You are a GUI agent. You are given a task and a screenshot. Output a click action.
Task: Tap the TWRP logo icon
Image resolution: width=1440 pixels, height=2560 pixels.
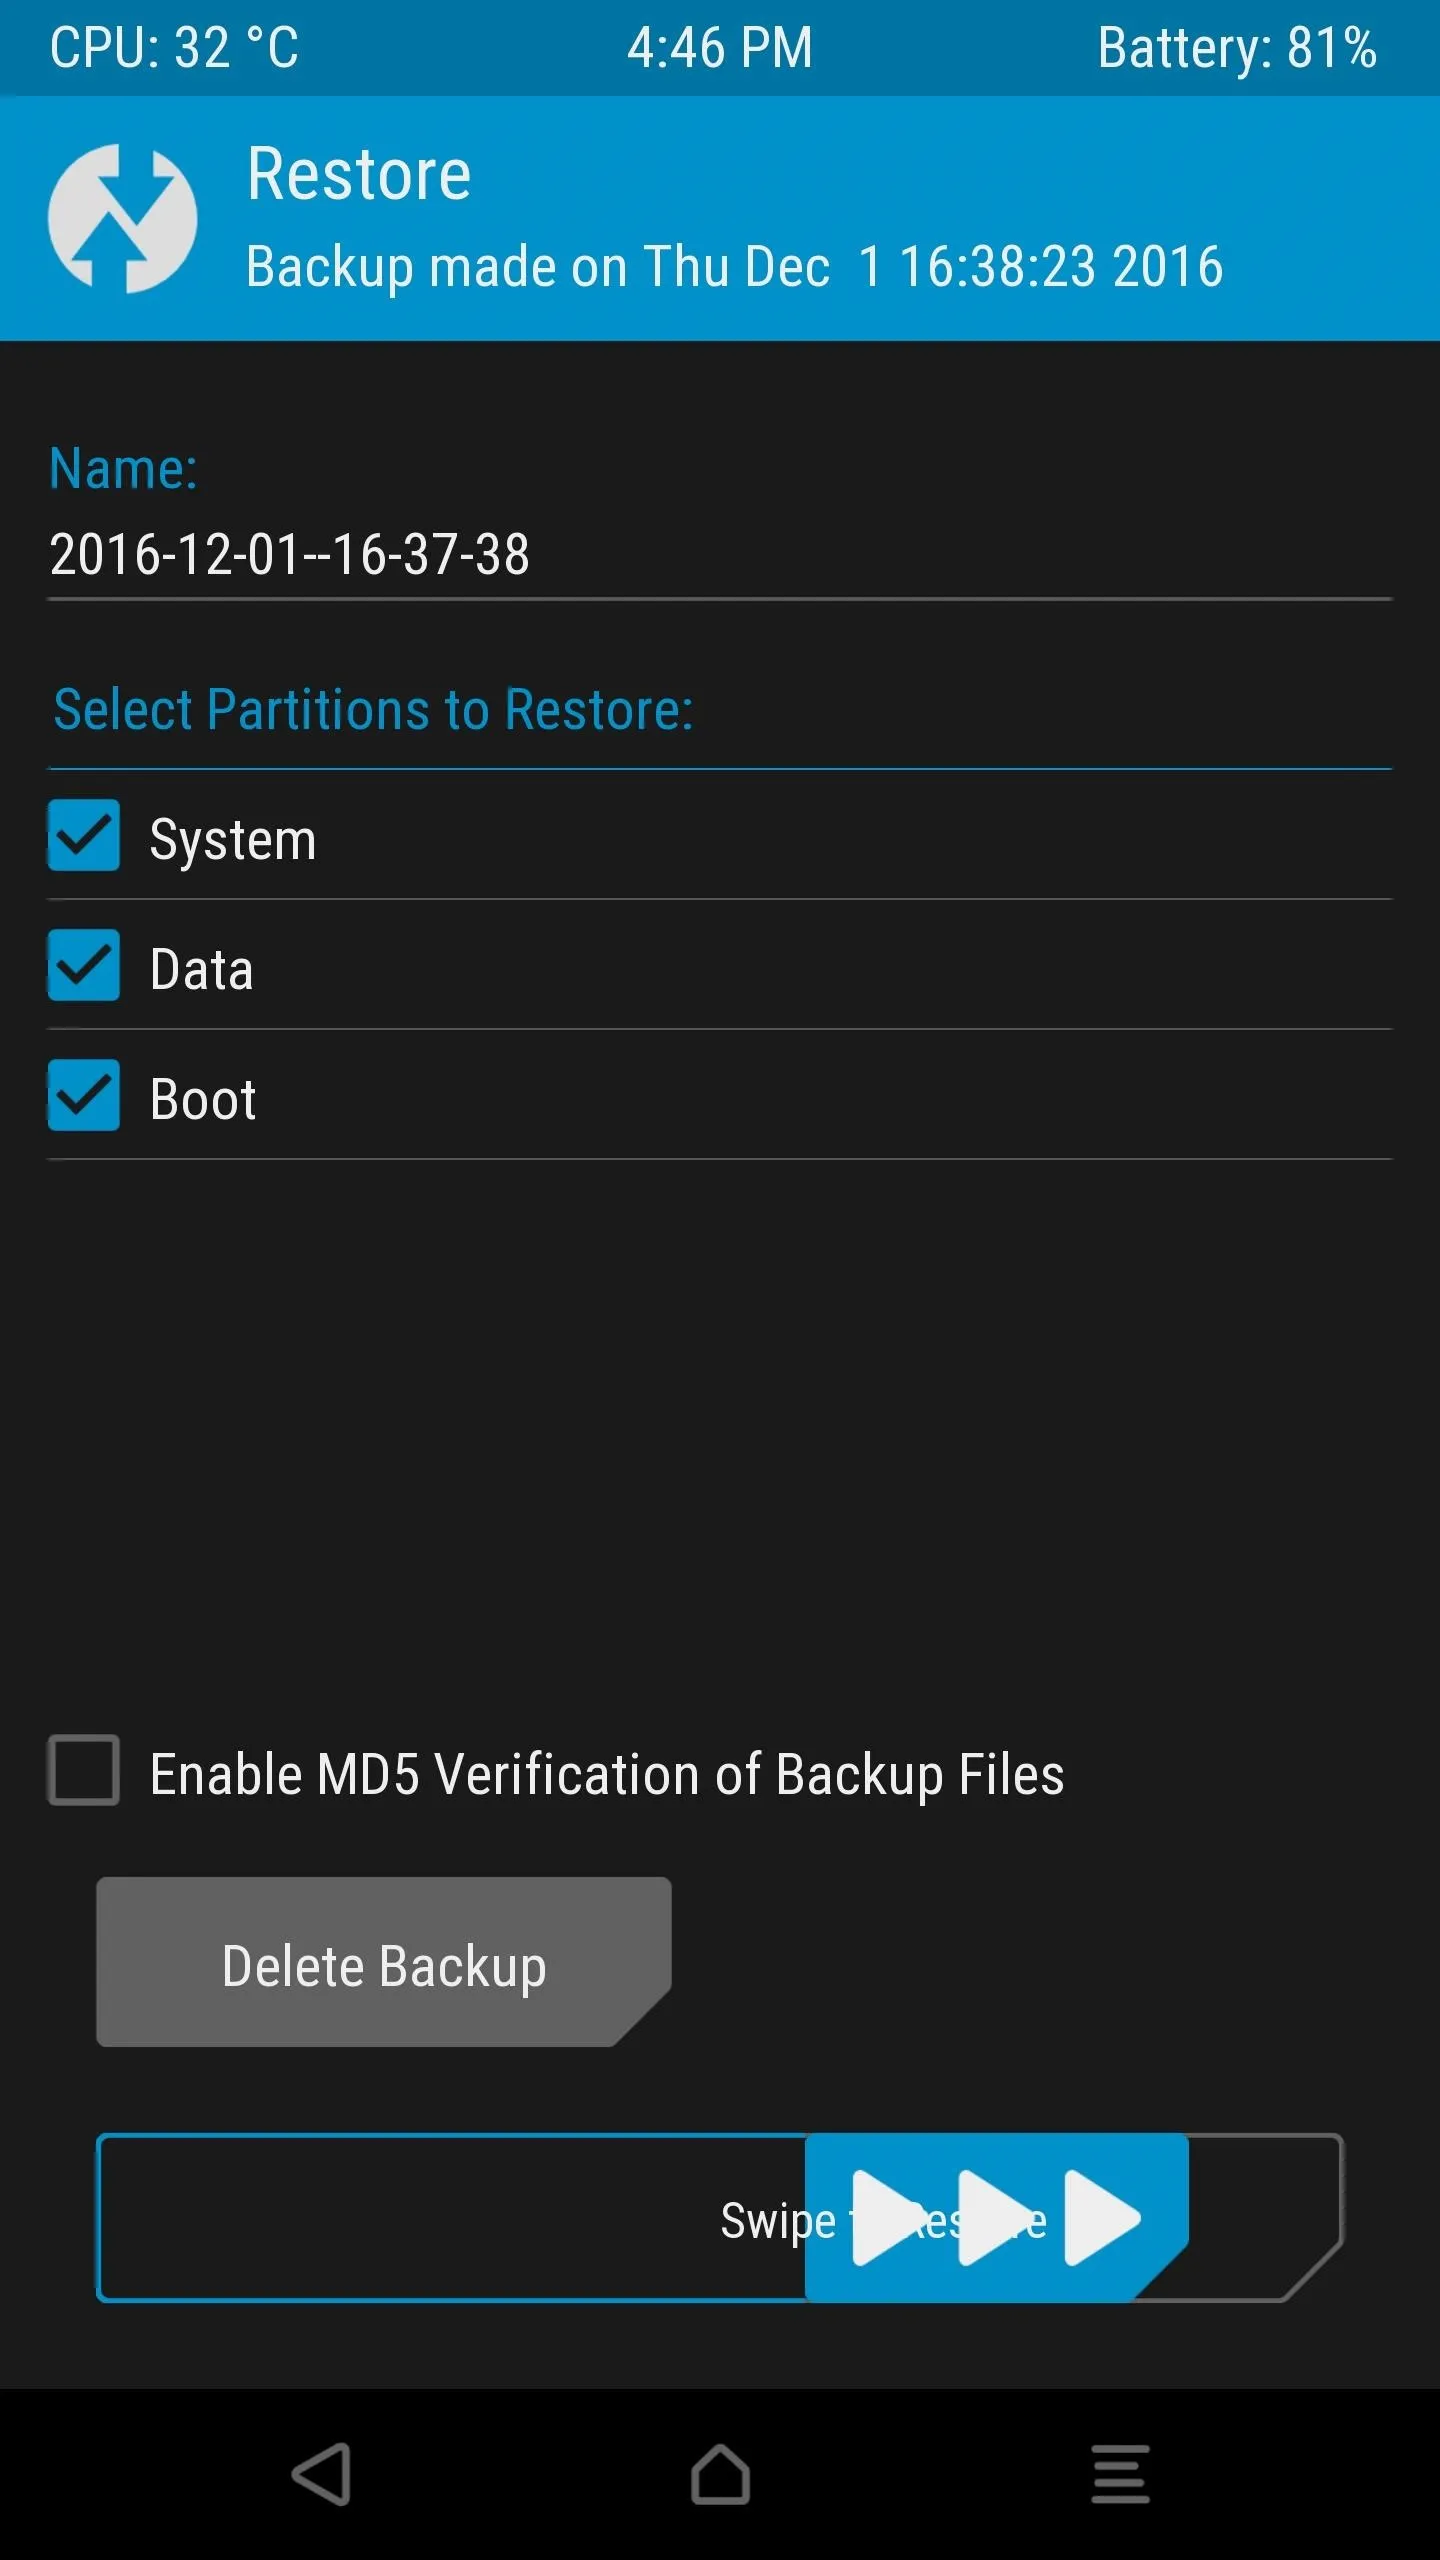122,218
